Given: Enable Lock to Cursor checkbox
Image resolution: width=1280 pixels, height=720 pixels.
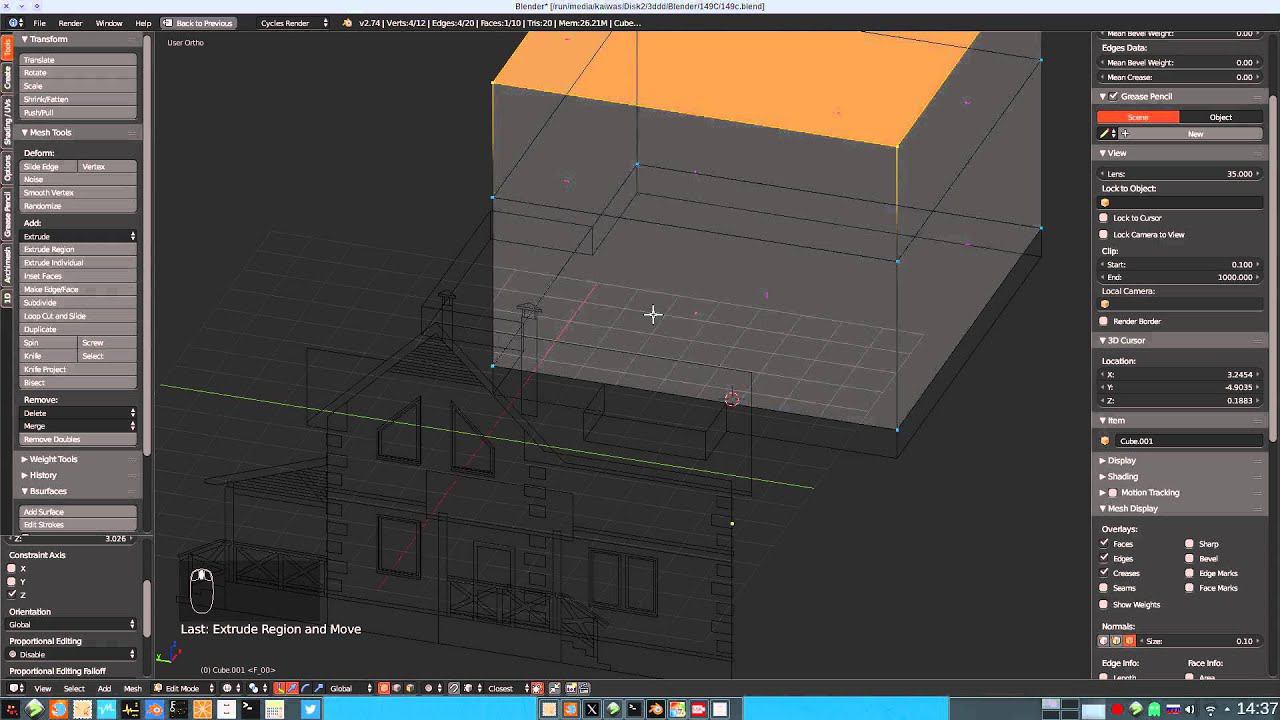Looking at the screenshot, I should pos(1104,218).
